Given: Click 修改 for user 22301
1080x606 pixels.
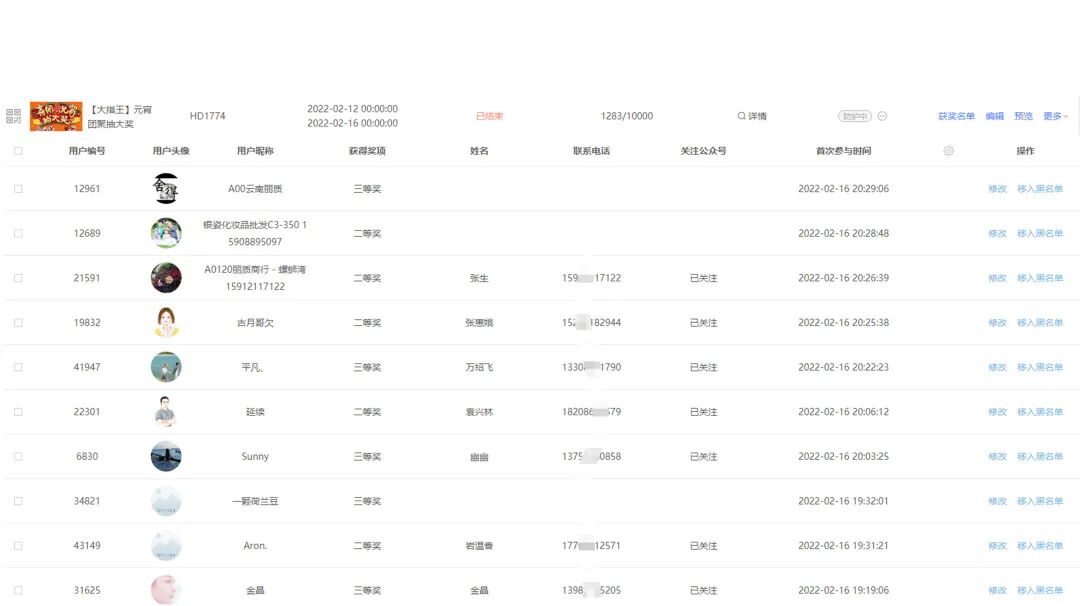Looking at the screenshot, I should pos(997,412).
